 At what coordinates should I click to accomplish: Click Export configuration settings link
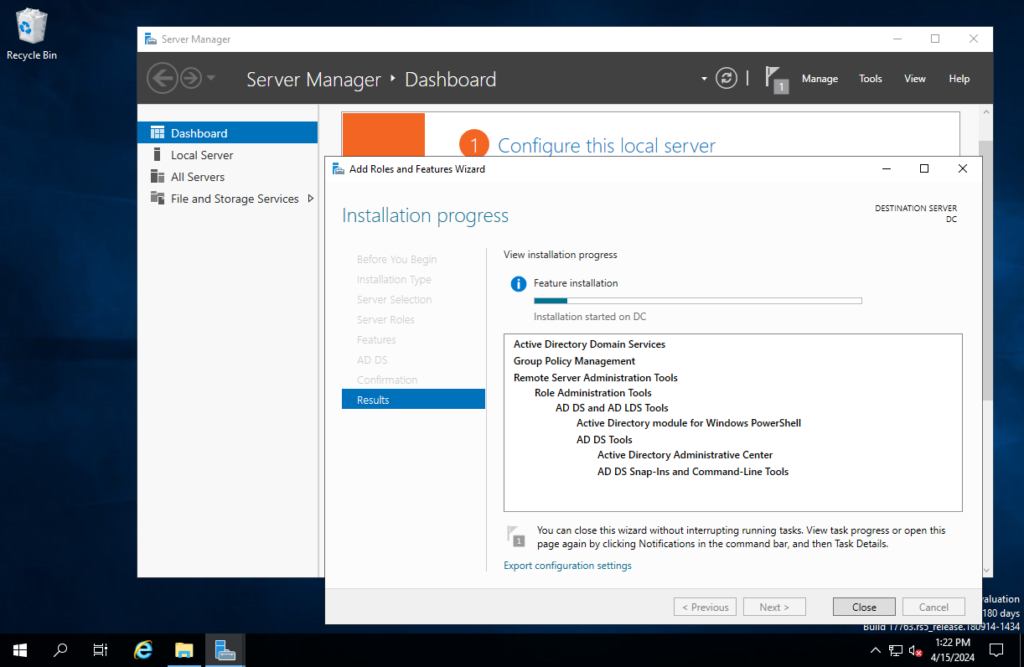[568, 566]
